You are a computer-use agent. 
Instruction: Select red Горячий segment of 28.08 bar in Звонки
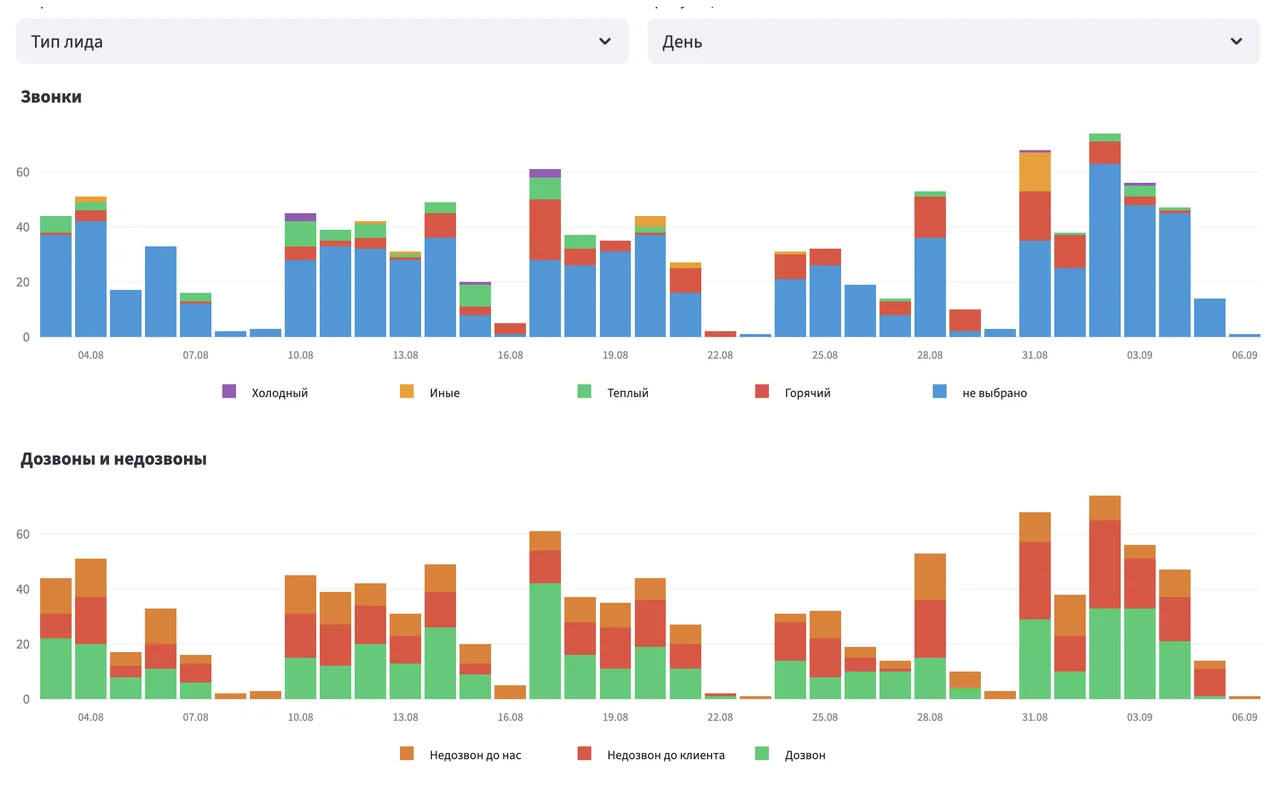[930, 217]
